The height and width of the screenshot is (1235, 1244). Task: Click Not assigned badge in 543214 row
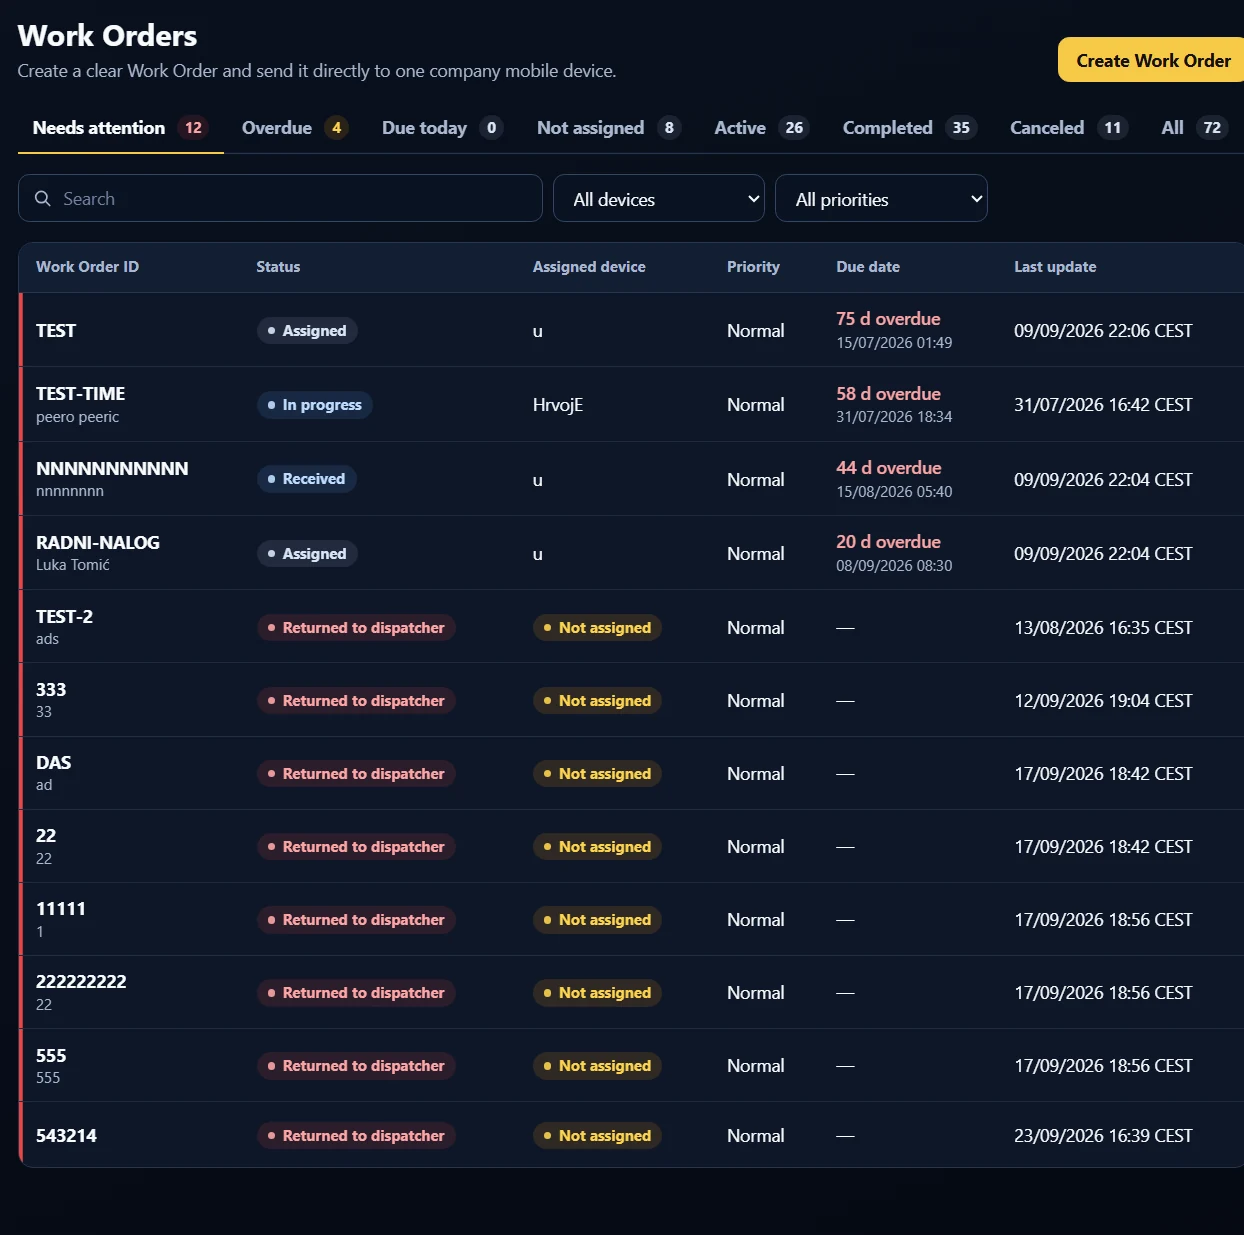[597, 1136]
